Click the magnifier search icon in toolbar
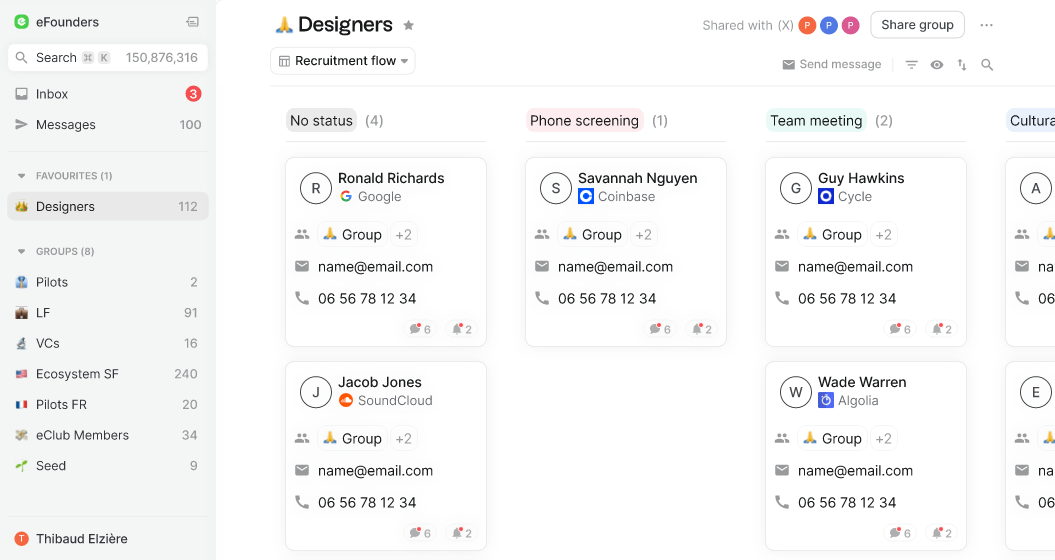Screen dimensions: 1055x560 (987, 65)
